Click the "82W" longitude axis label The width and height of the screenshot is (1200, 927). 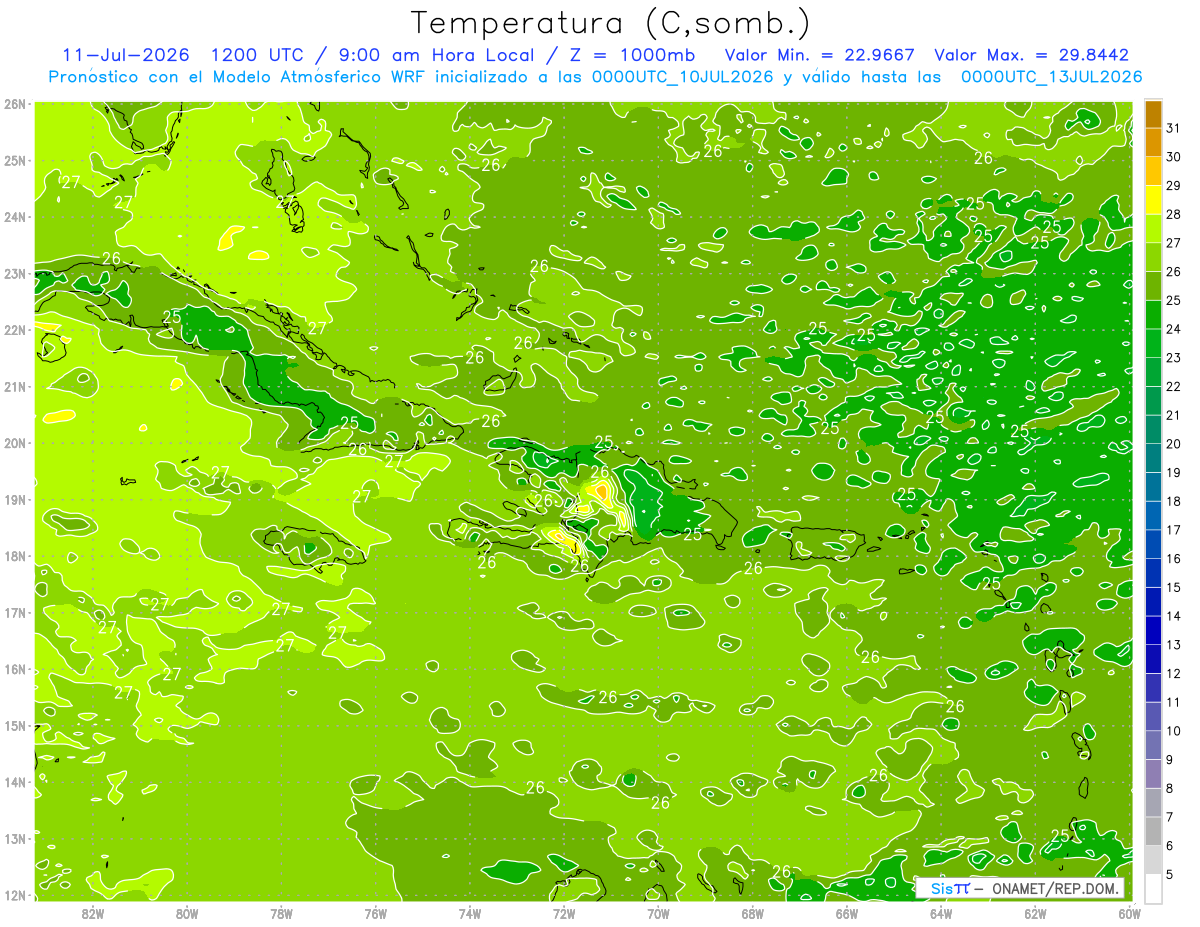[93, 913]
